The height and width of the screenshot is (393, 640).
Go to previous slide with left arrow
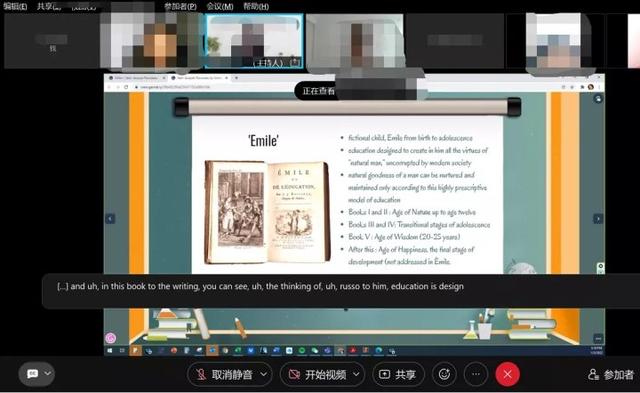pos(110,219)
